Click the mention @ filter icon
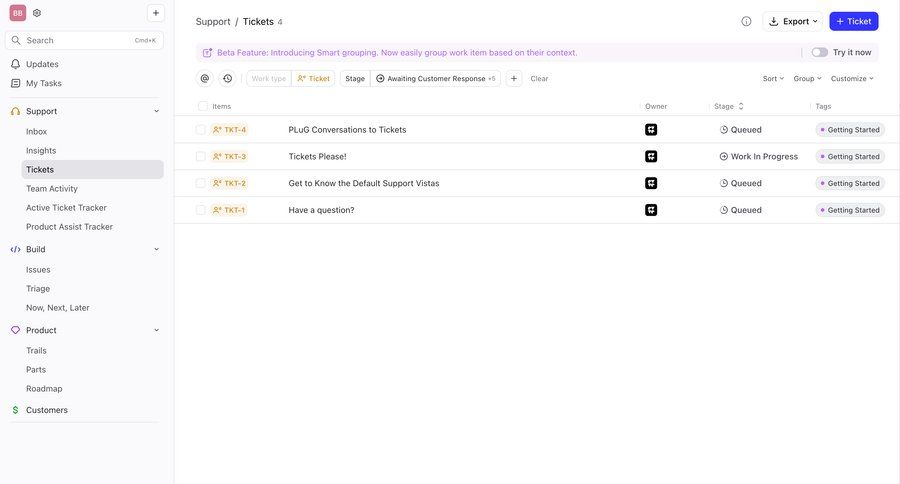 click(x=205, y=79)
